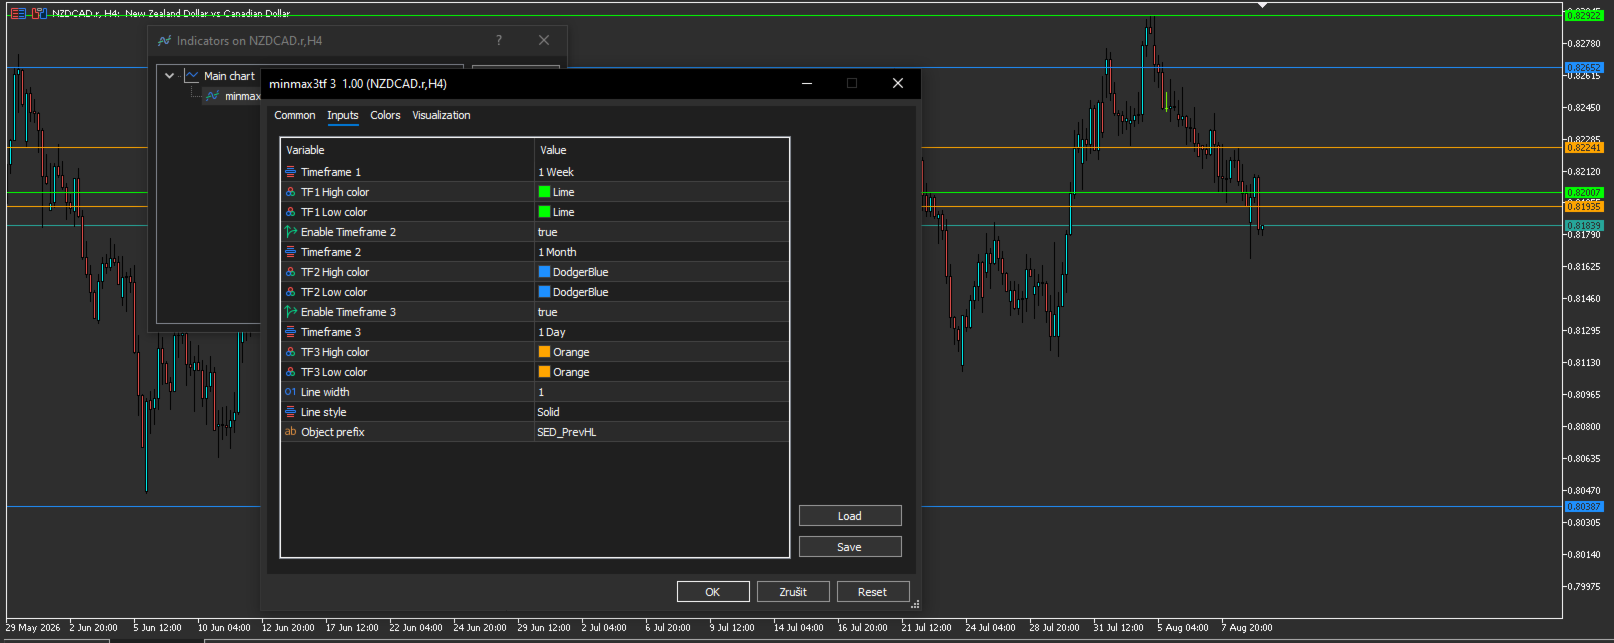The height and width of the screenshot is (643, 1614).
Task: Click the TF2 Low color row icon
Action: (291, 292)
